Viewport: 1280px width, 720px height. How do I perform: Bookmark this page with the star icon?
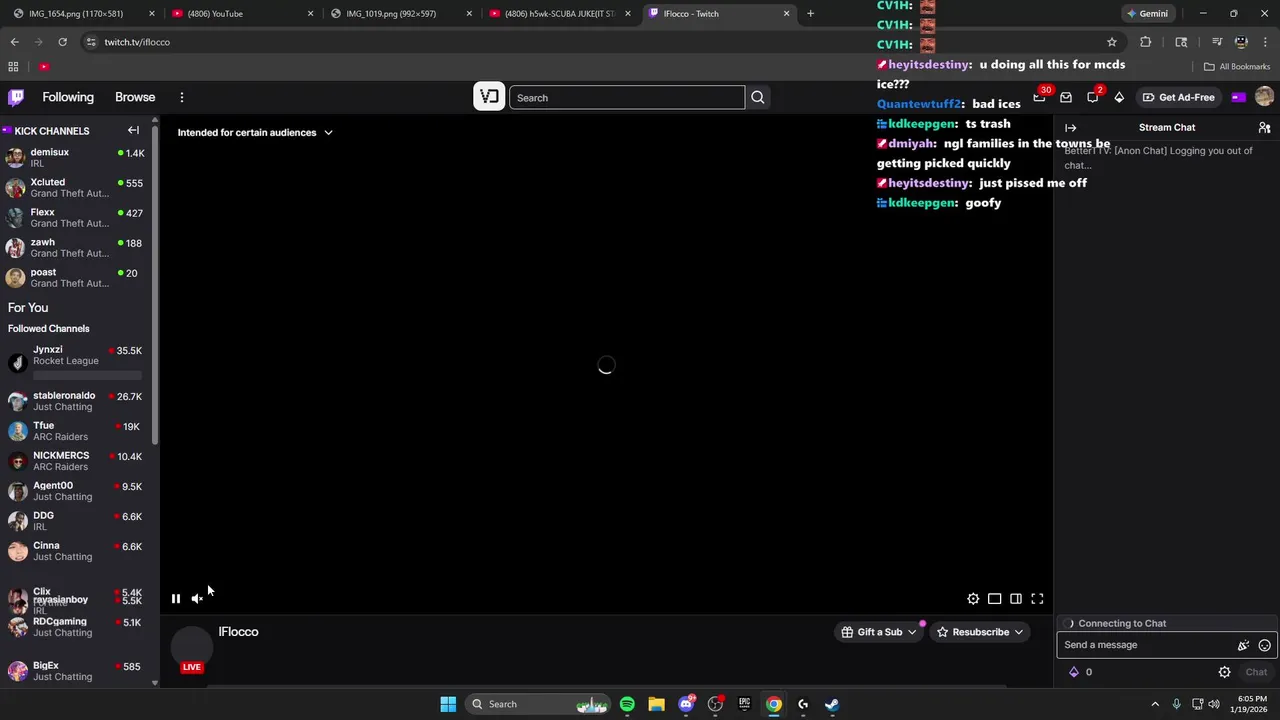pos(1111,42)
